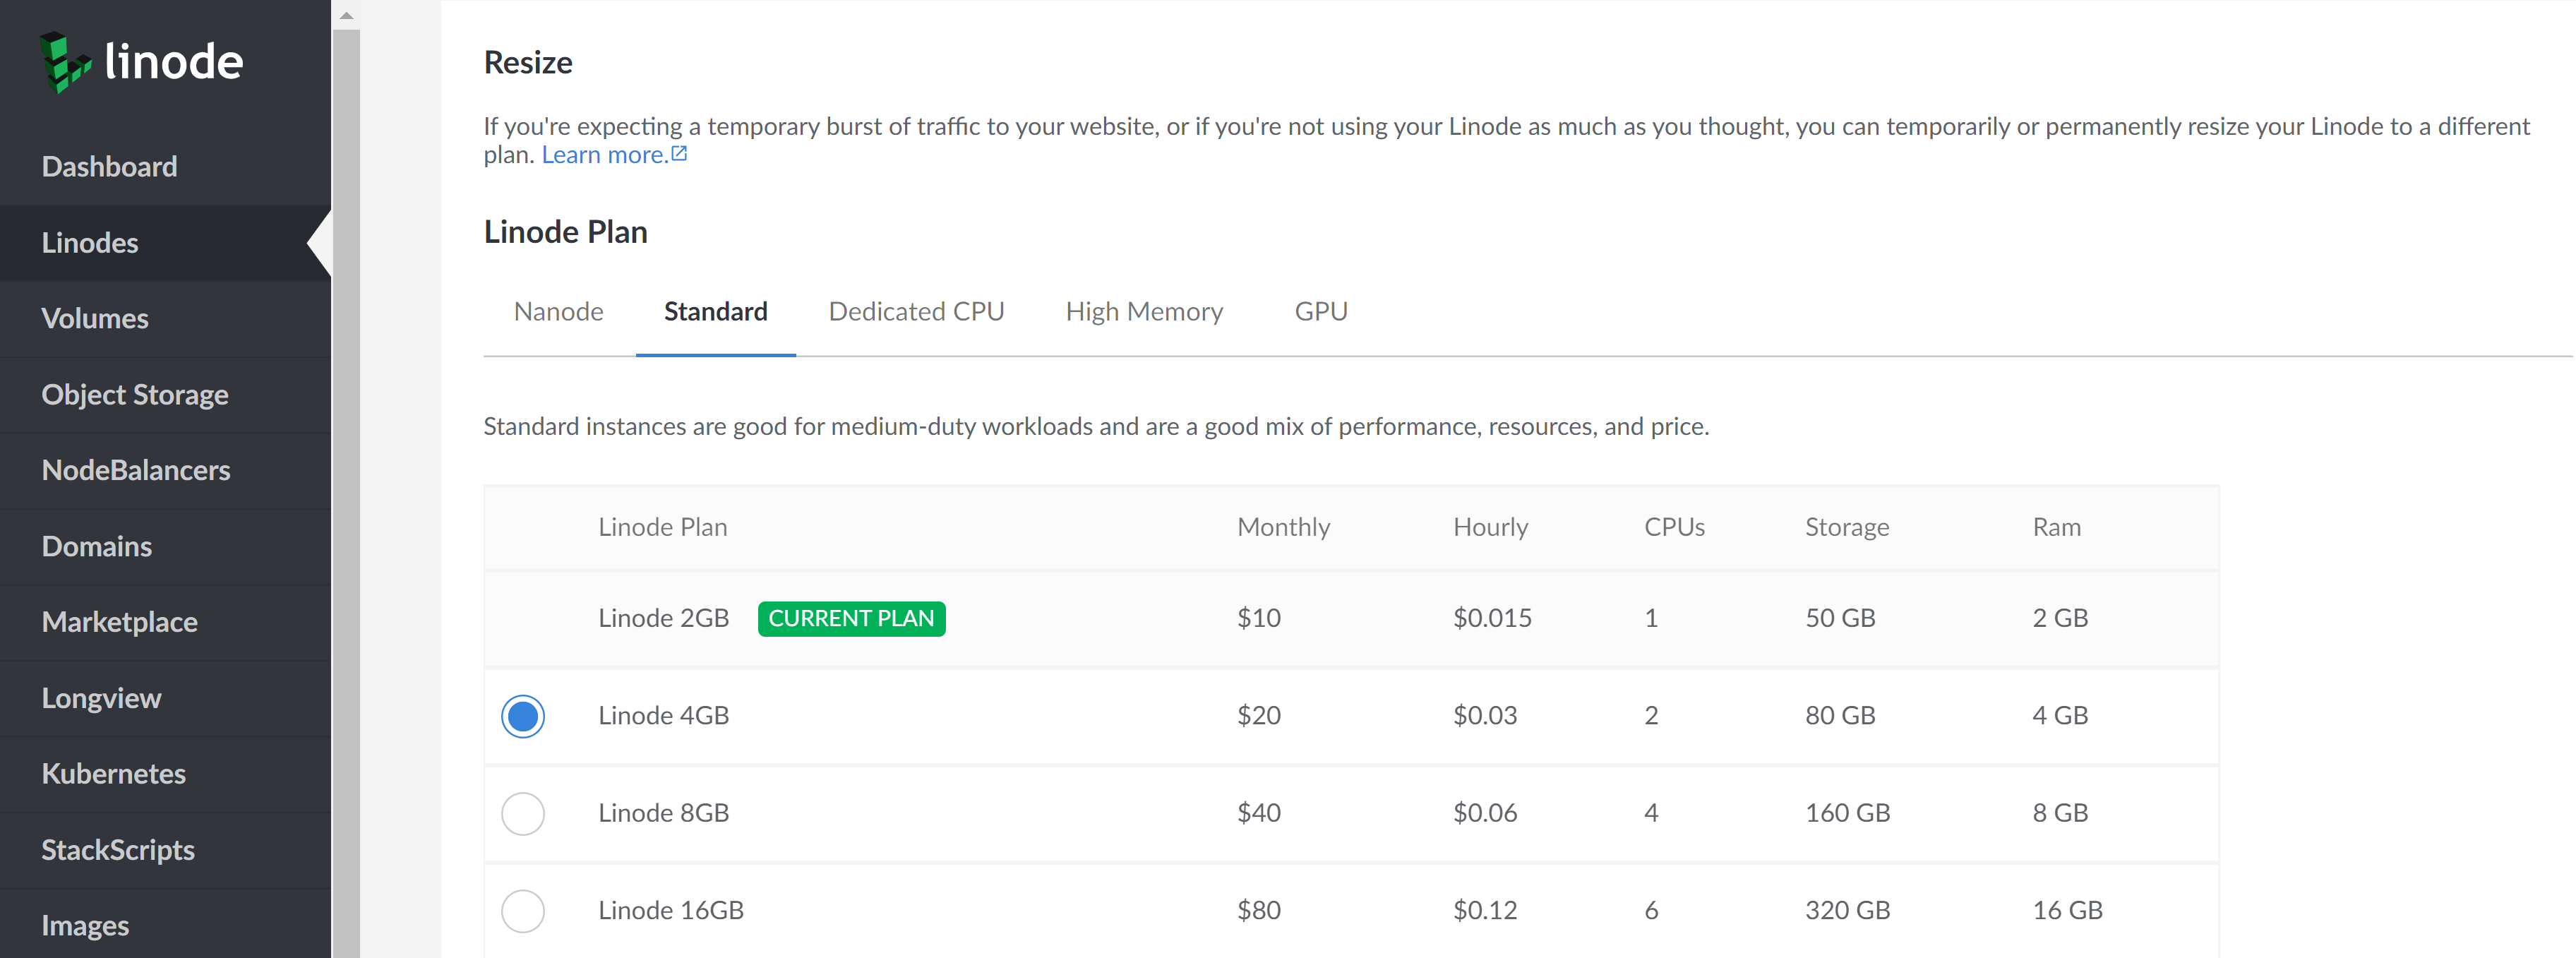
Task: Select the Standard plan tab
Action: (x=716, y=312)
